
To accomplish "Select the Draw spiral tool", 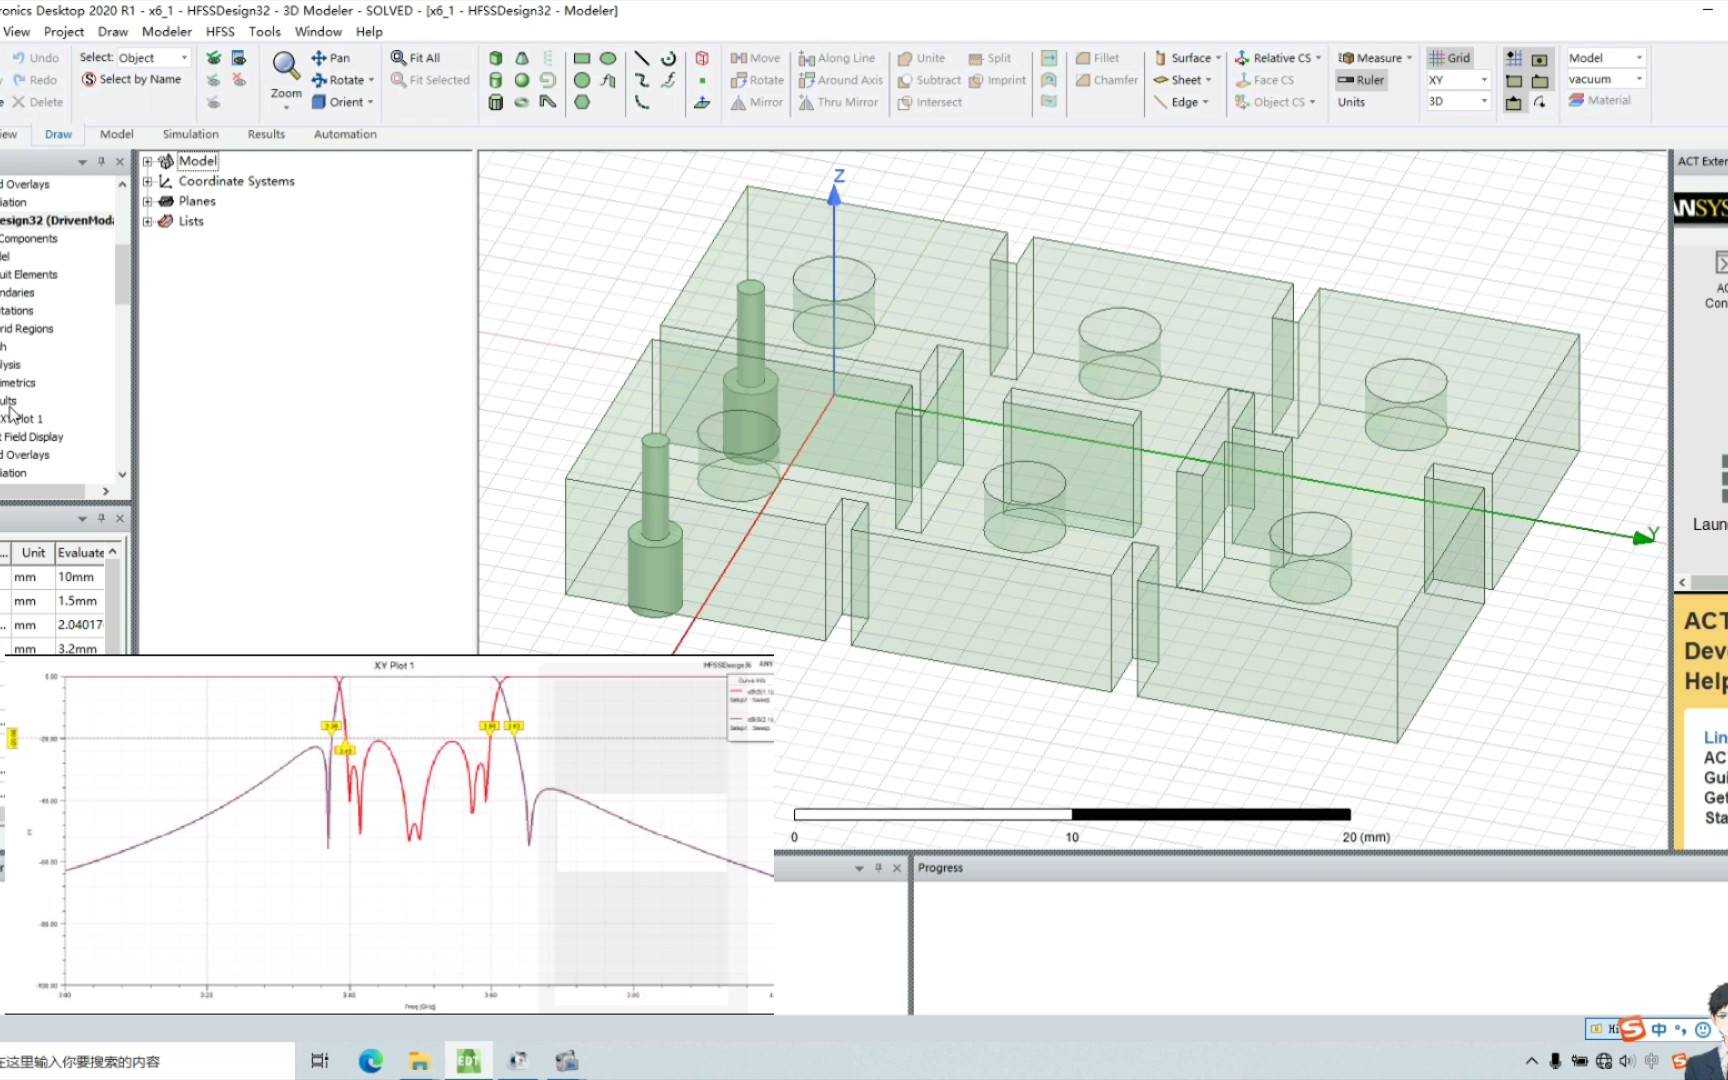I will tap(547, 80).
